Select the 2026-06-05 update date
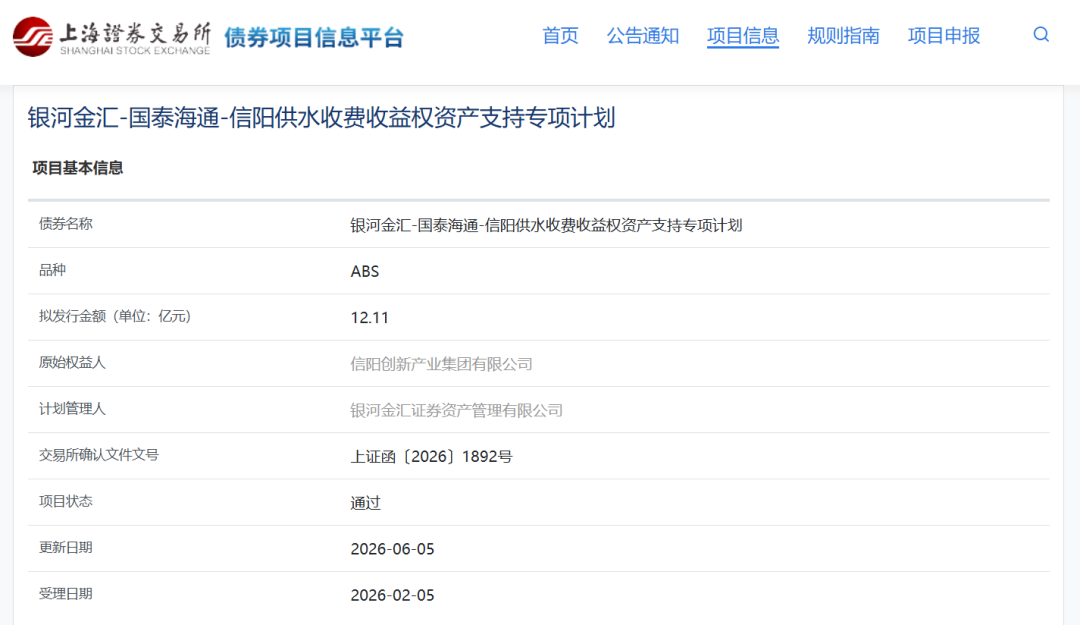 click(x=393, y=549)
